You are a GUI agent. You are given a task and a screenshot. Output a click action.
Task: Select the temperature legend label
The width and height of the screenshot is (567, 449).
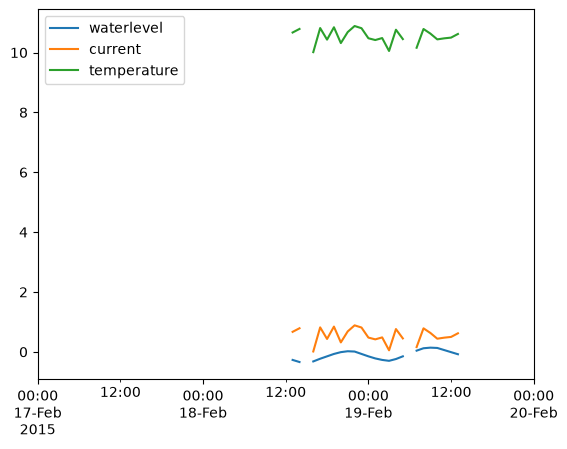click(134, 70)
